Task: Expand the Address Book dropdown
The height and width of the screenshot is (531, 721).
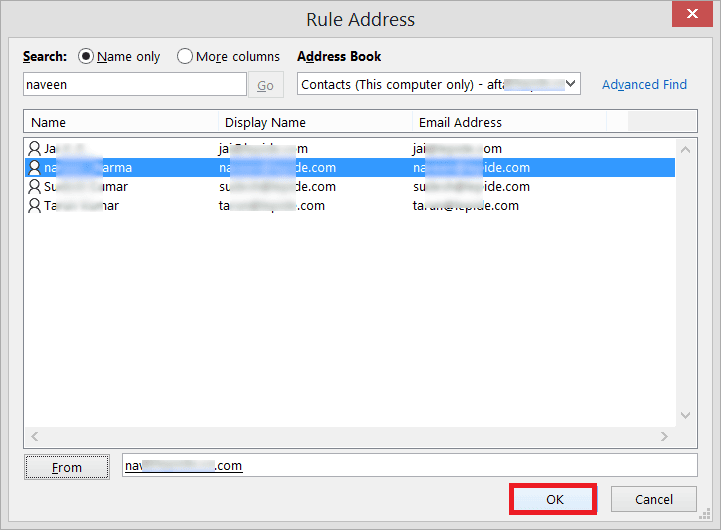Action: pos(571,85)
